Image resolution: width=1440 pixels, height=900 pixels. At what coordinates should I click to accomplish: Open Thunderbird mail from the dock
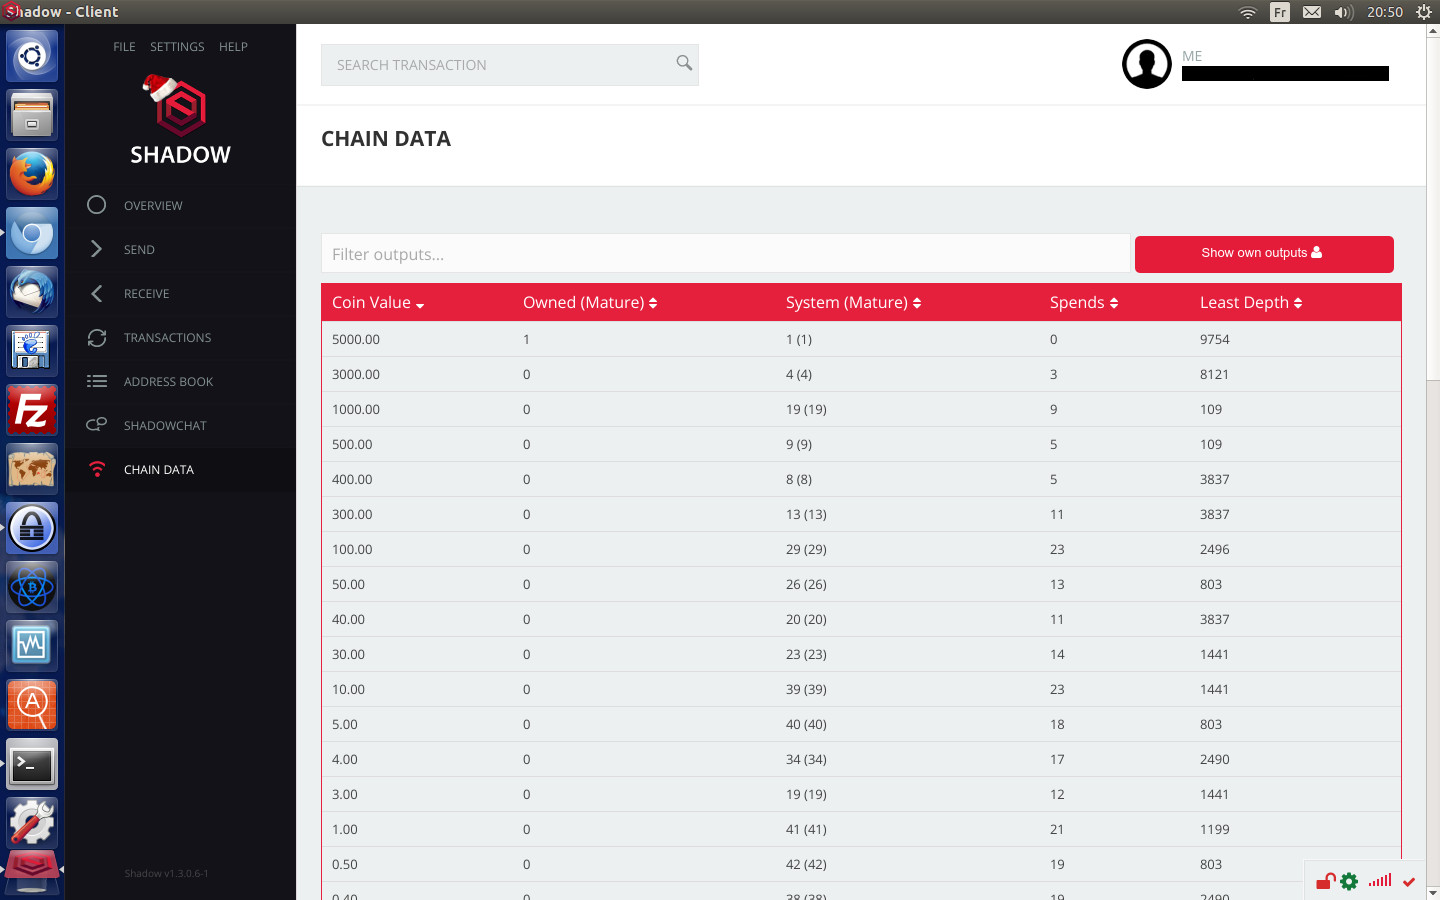click(32, 292)
